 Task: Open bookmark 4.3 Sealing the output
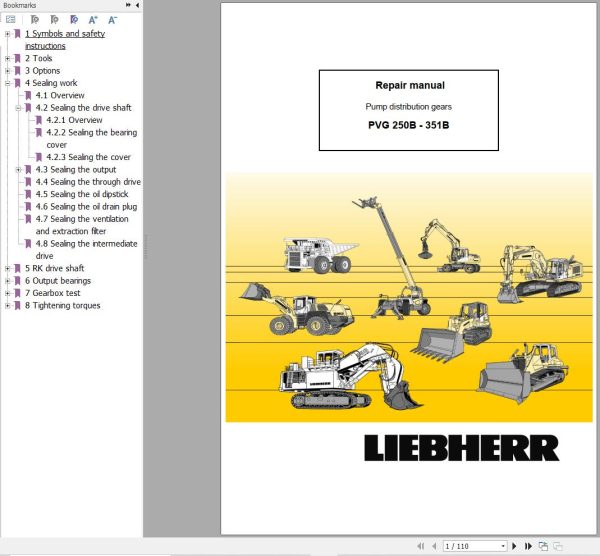coord(76,170)
